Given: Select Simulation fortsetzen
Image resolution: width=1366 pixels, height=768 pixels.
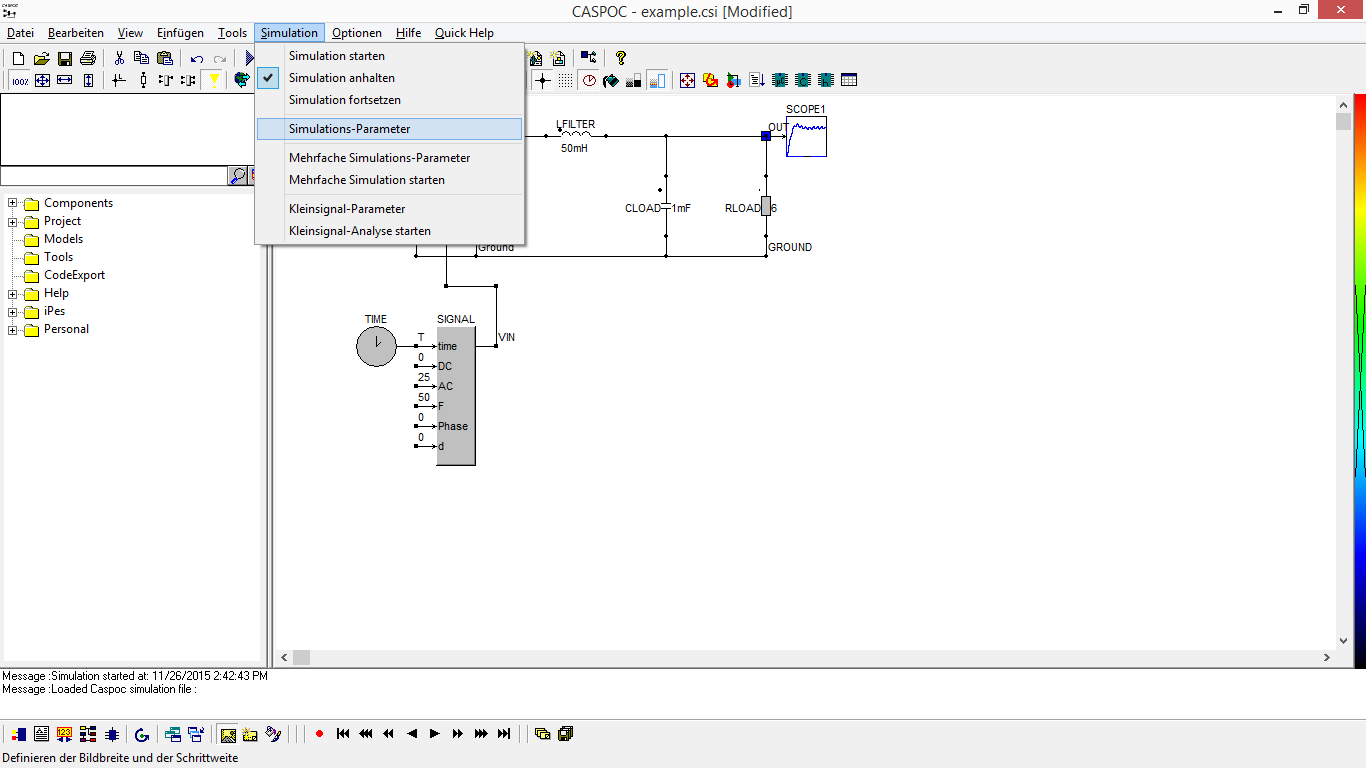Looking at the screenshot, I should (x=390, y=100).
